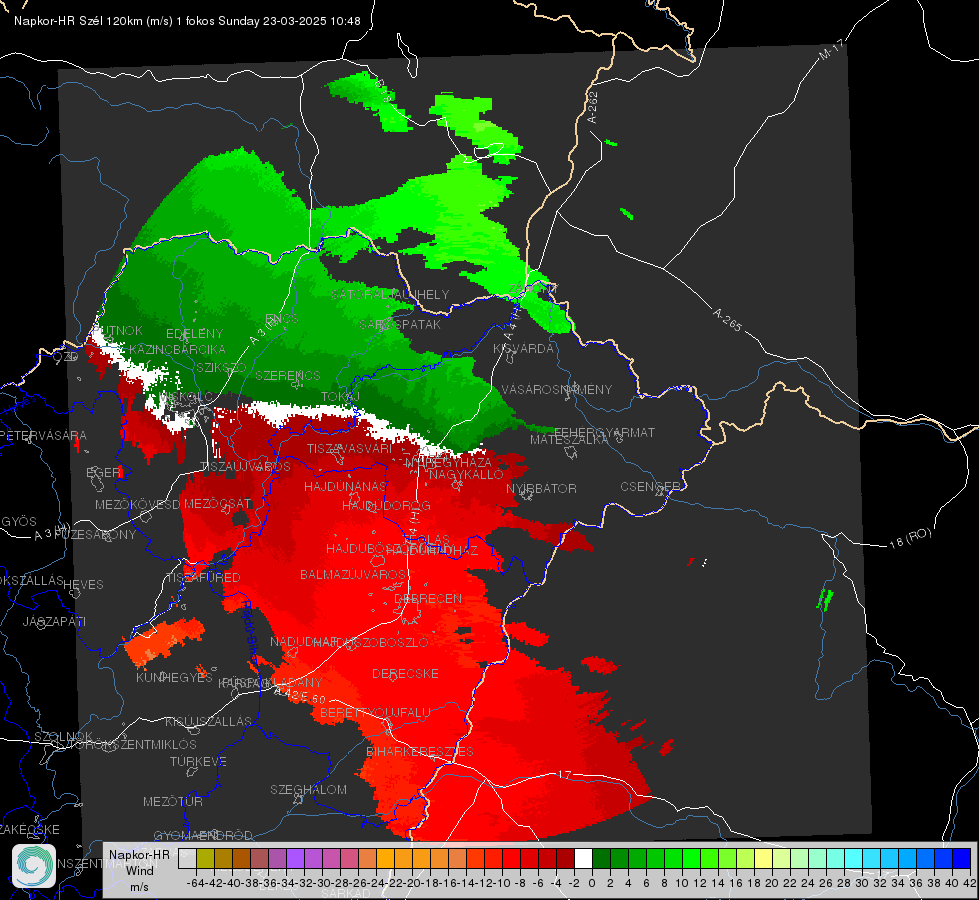Click the EDELENY city label
The width and height of the screenshot is (979, 900).
[194, 334]
